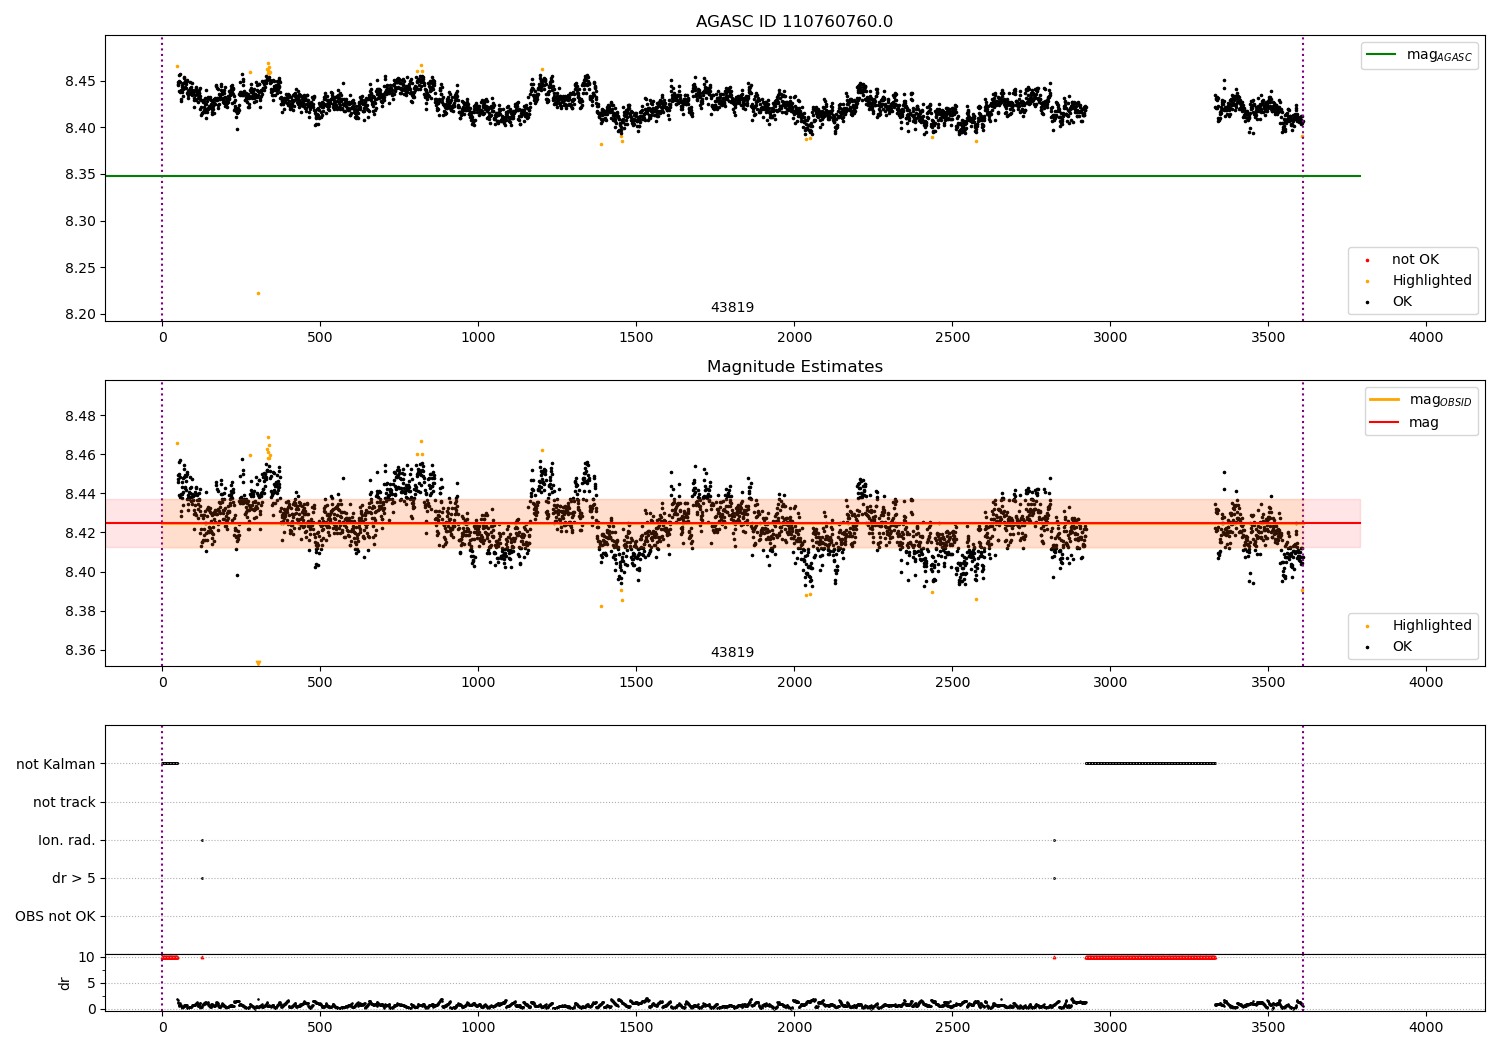Click the 8.46 y-axis tick label
The height and width of the screenshot is (1050, 1500).
[81, 455]
